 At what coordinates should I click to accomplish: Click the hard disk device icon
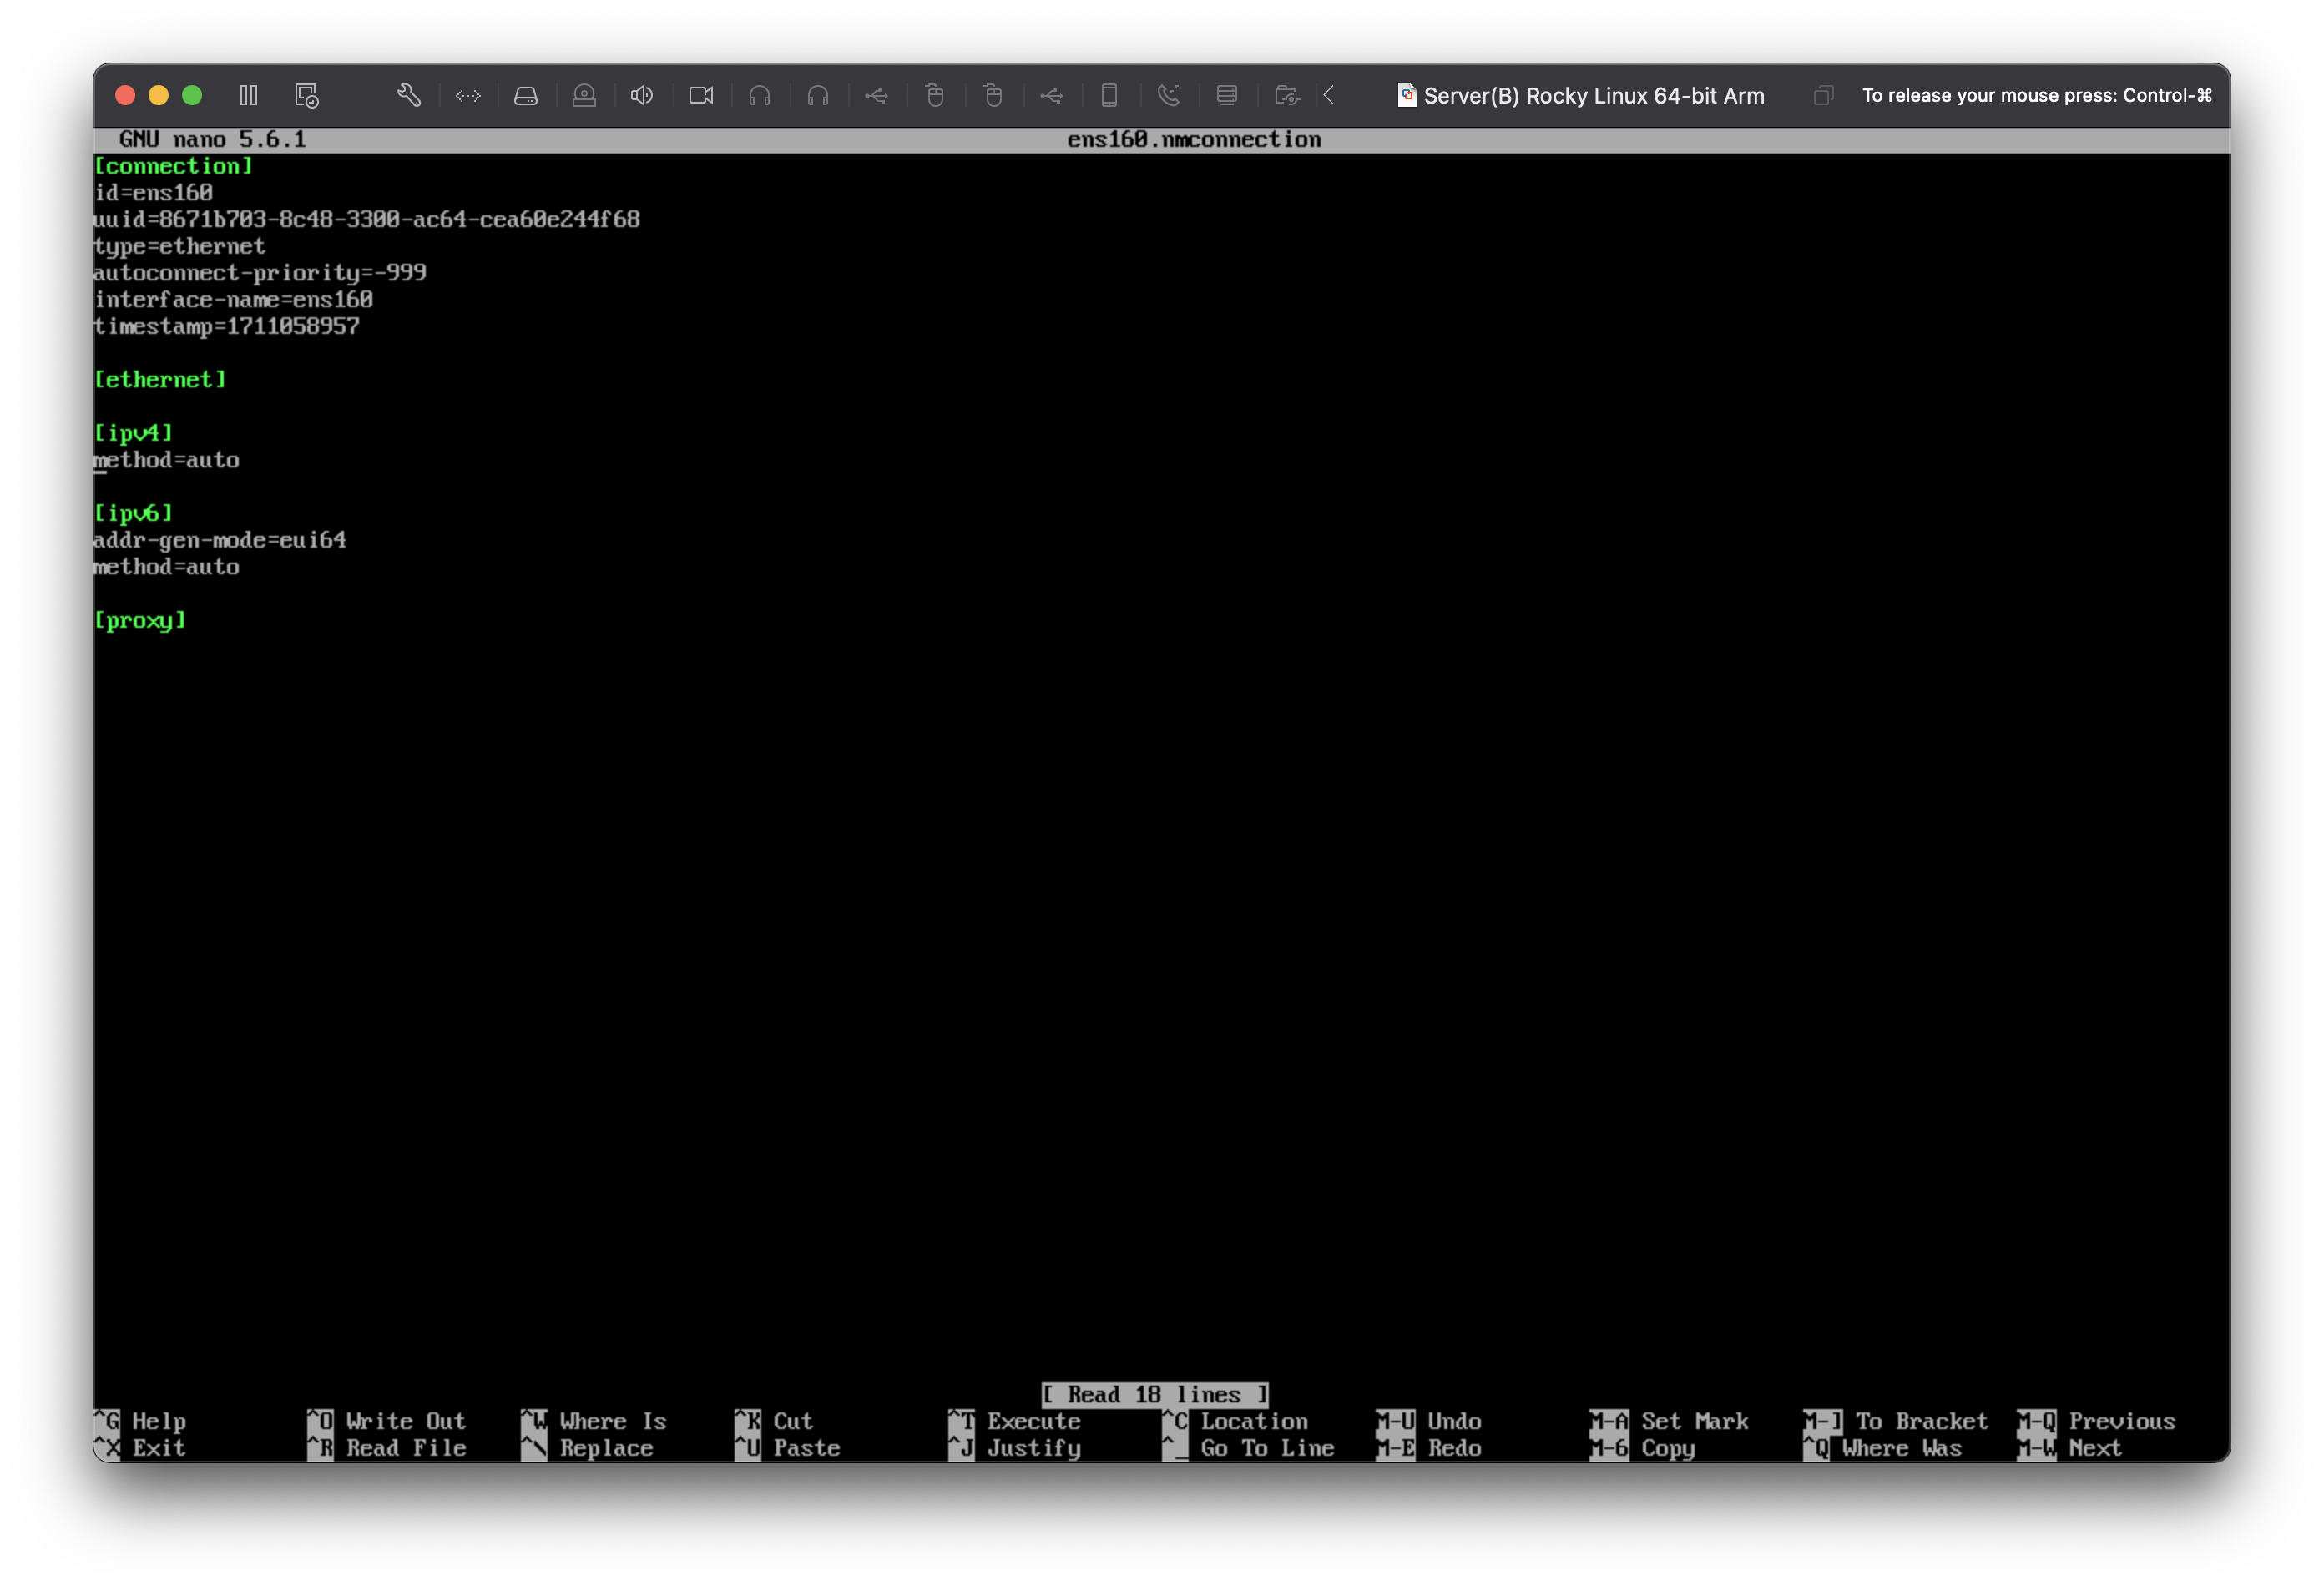click(526, 95)
